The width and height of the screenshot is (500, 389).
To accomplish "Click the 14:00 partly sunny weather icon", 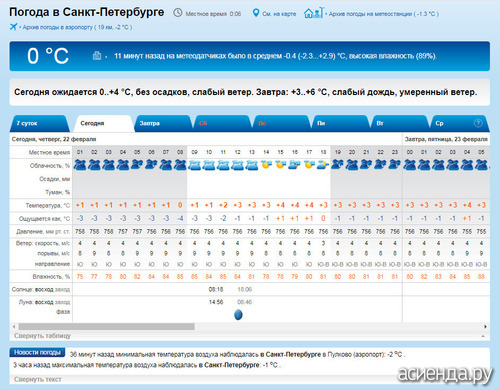I will [266, 164].
